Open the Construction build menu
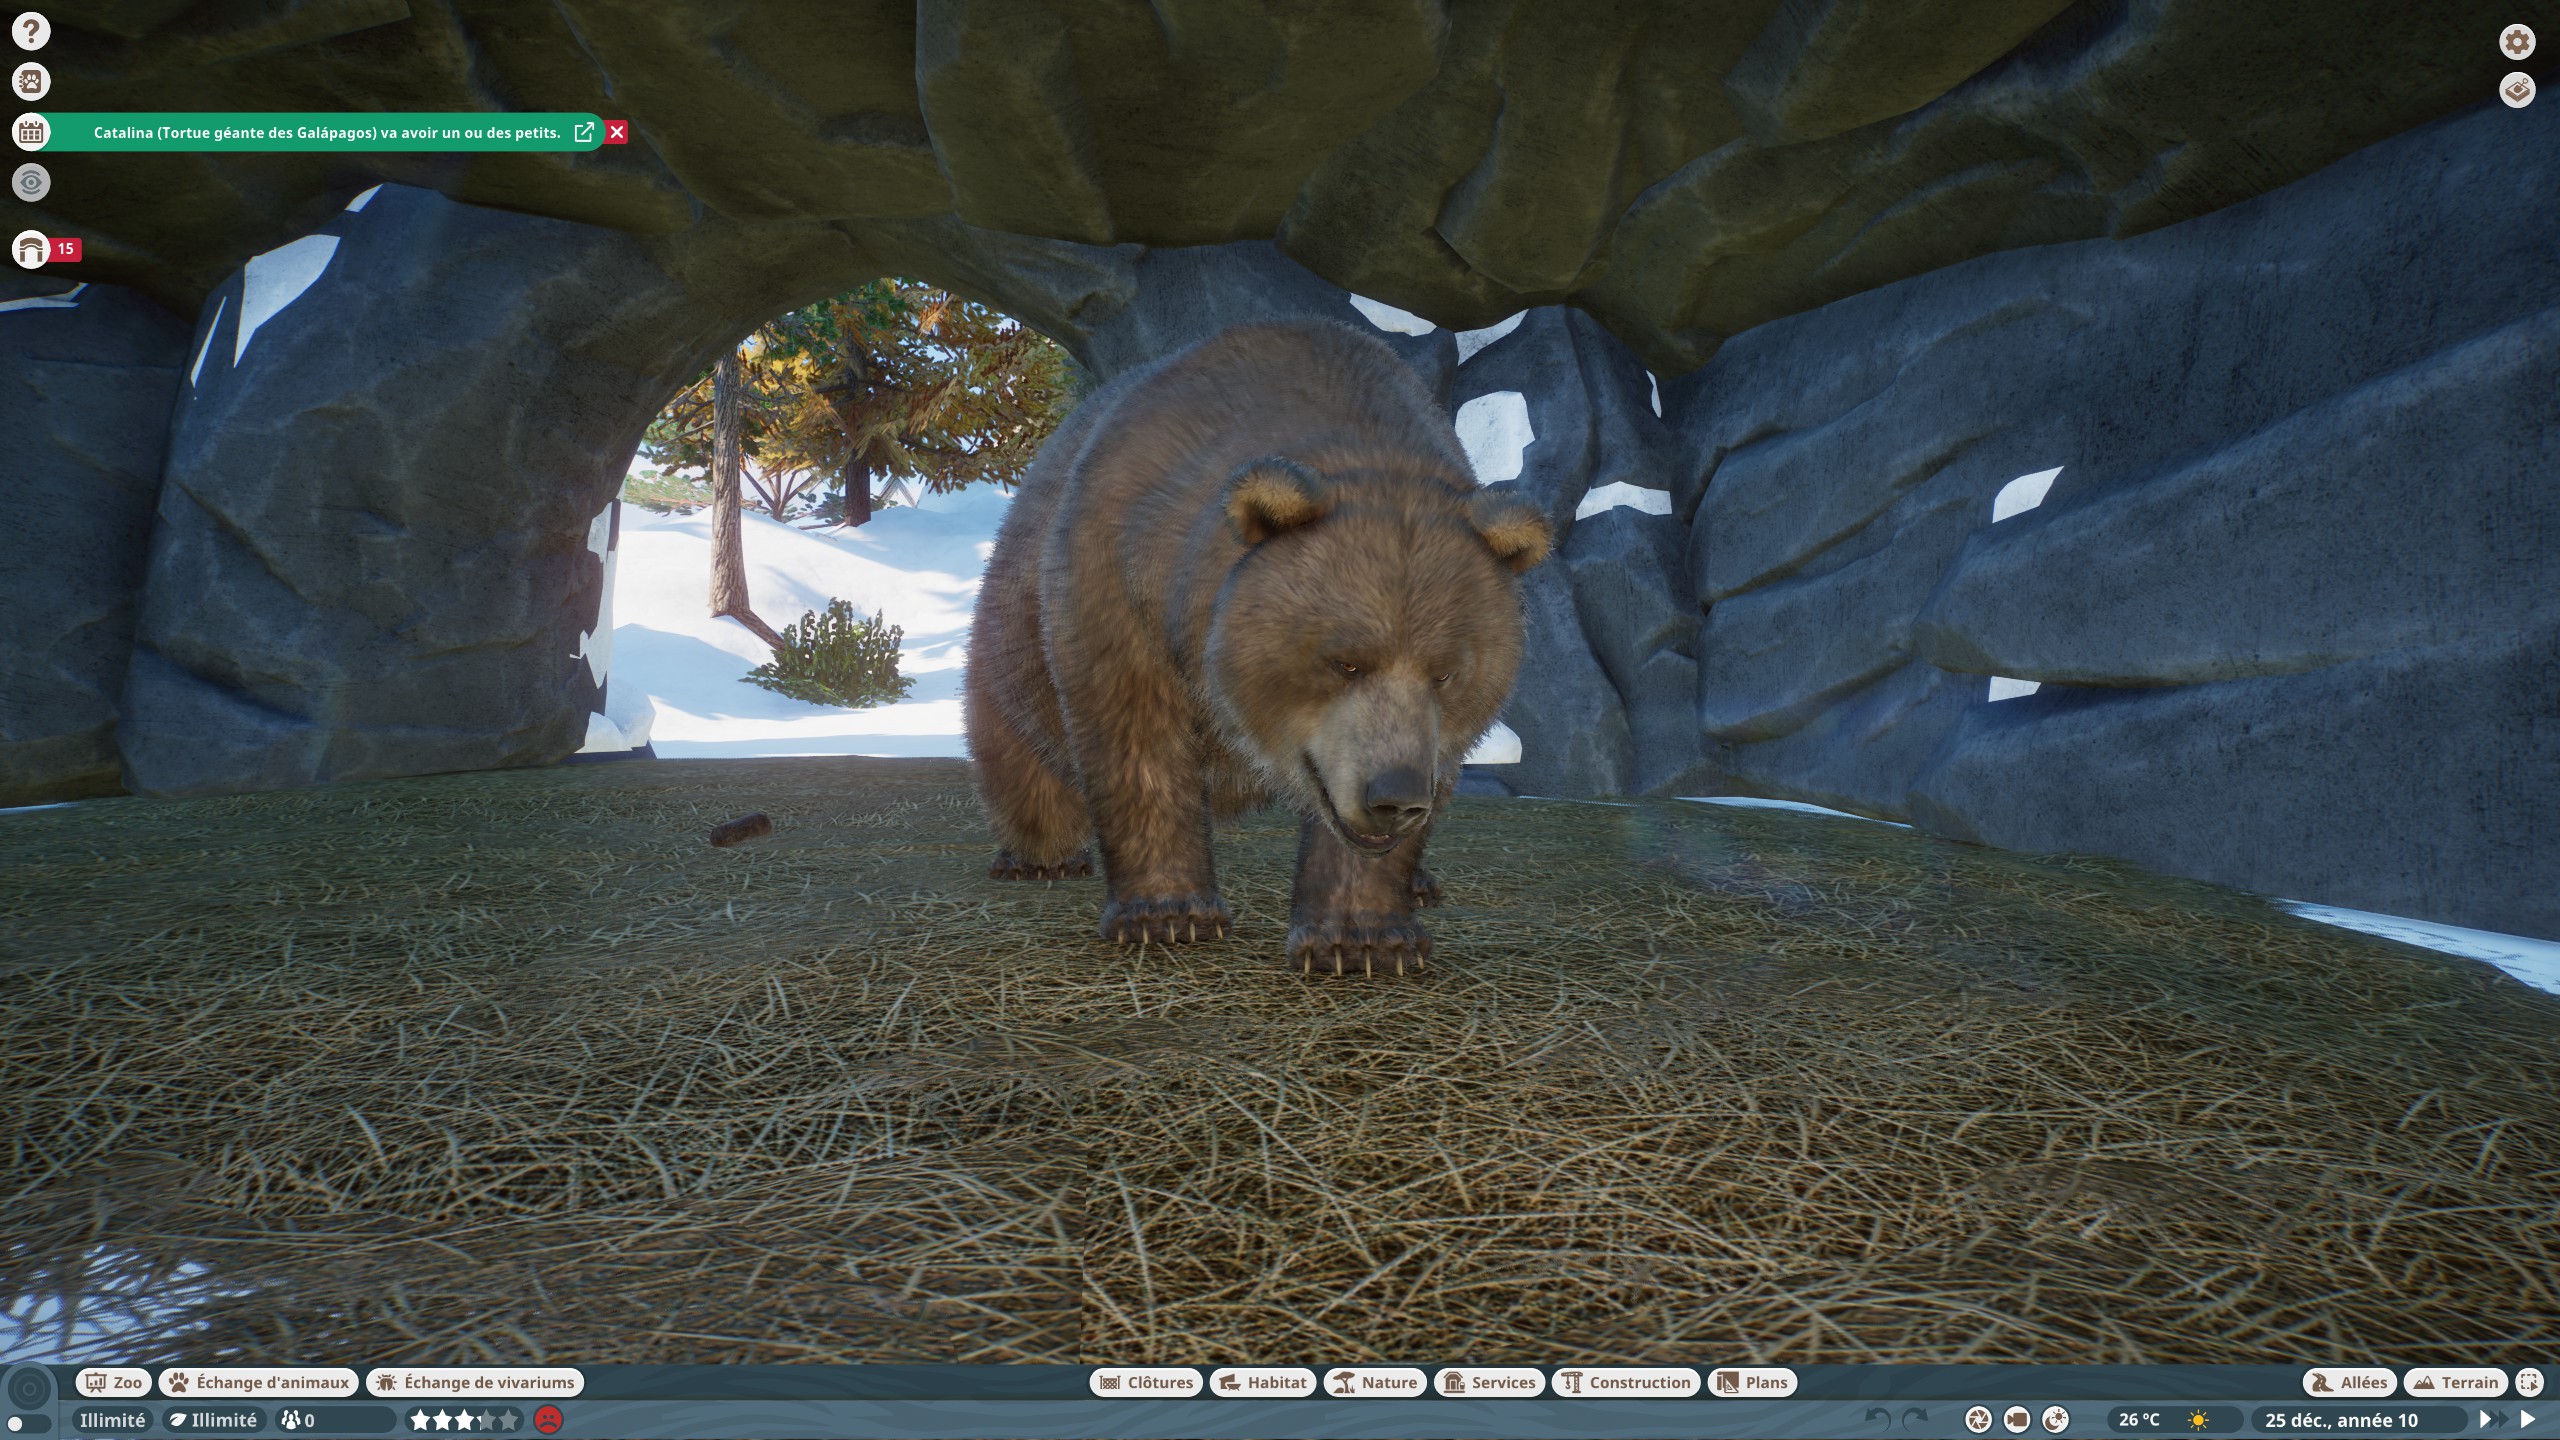 (1626, 1382)
